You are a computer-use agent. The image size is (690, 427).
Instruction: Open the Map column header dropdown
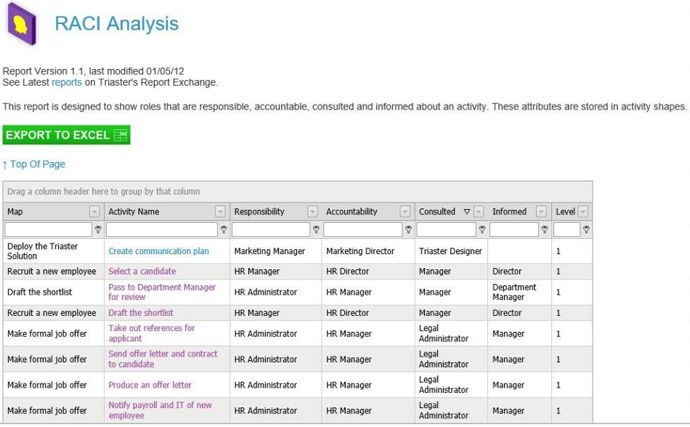pos(95,212)
